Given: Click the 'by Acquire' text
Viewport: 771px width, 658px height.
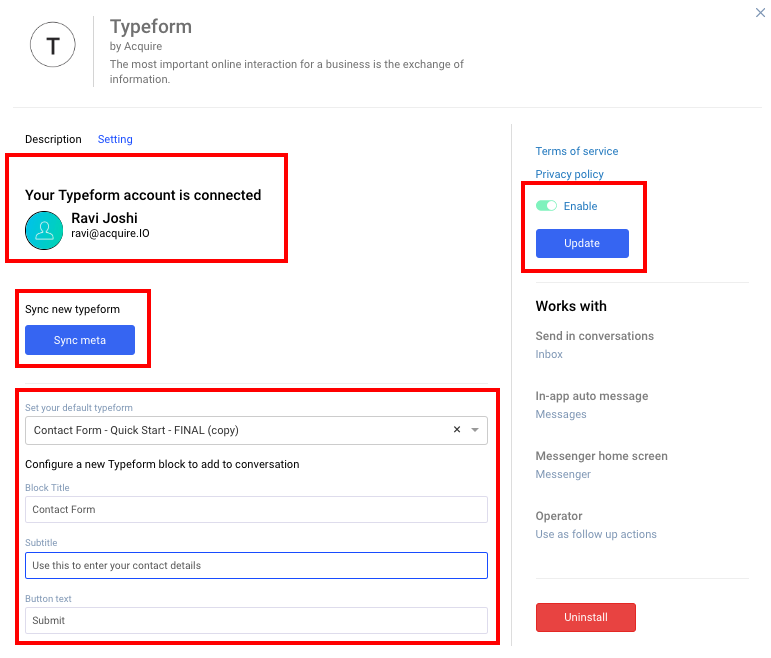Looking at the screenshot, I should (136, 46).
